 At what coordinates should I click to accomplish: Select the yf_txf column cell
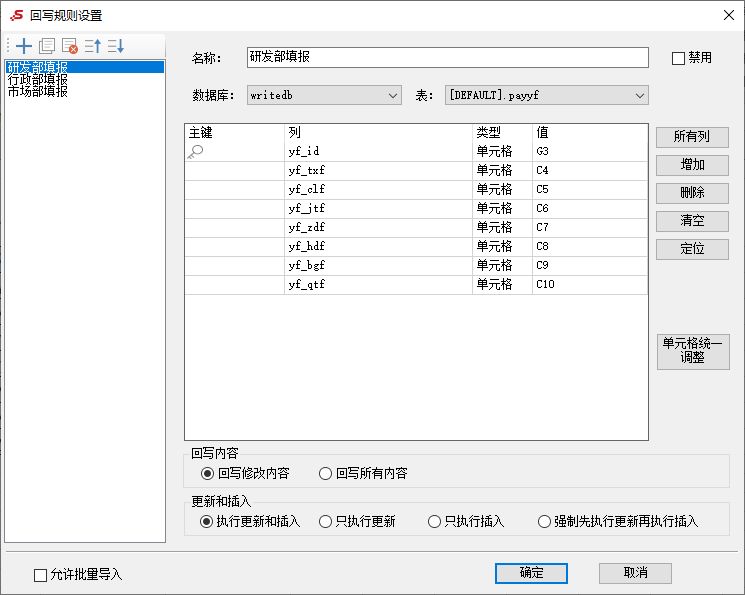pos(378,171)
